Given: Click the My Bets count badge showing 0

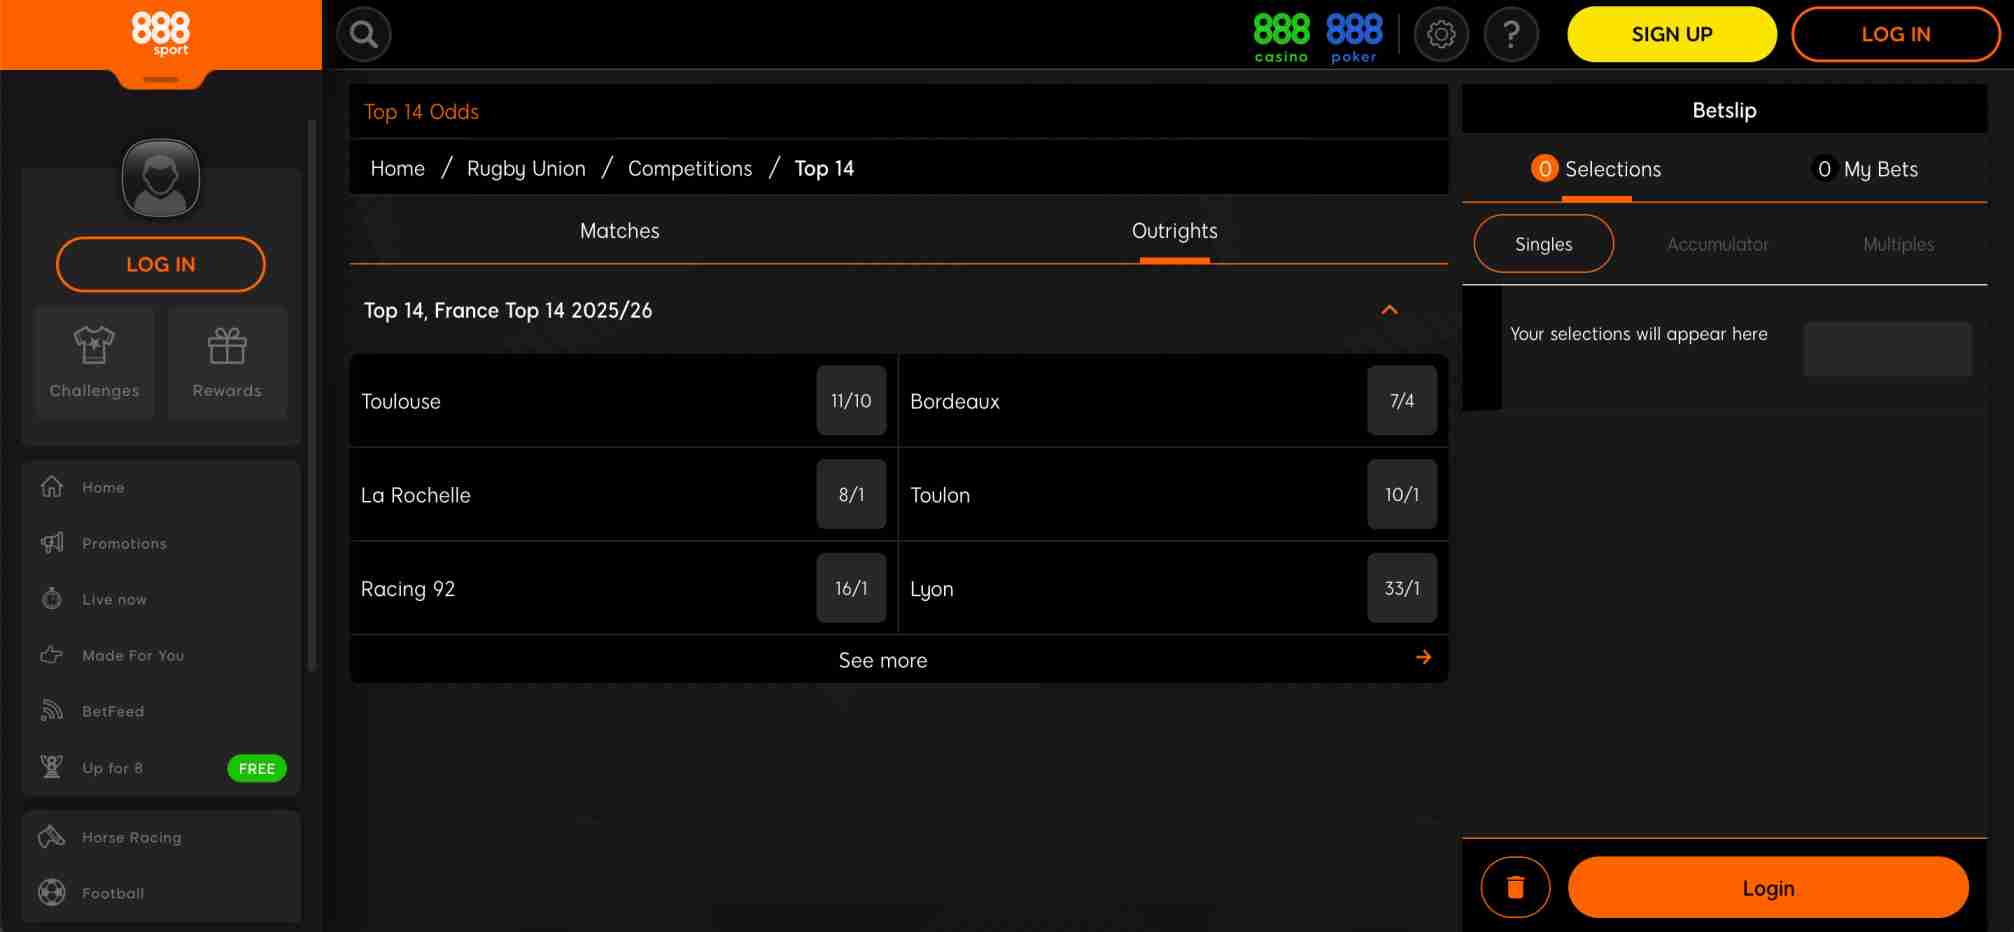Looking at the screenshot, I should (1824, 169).
